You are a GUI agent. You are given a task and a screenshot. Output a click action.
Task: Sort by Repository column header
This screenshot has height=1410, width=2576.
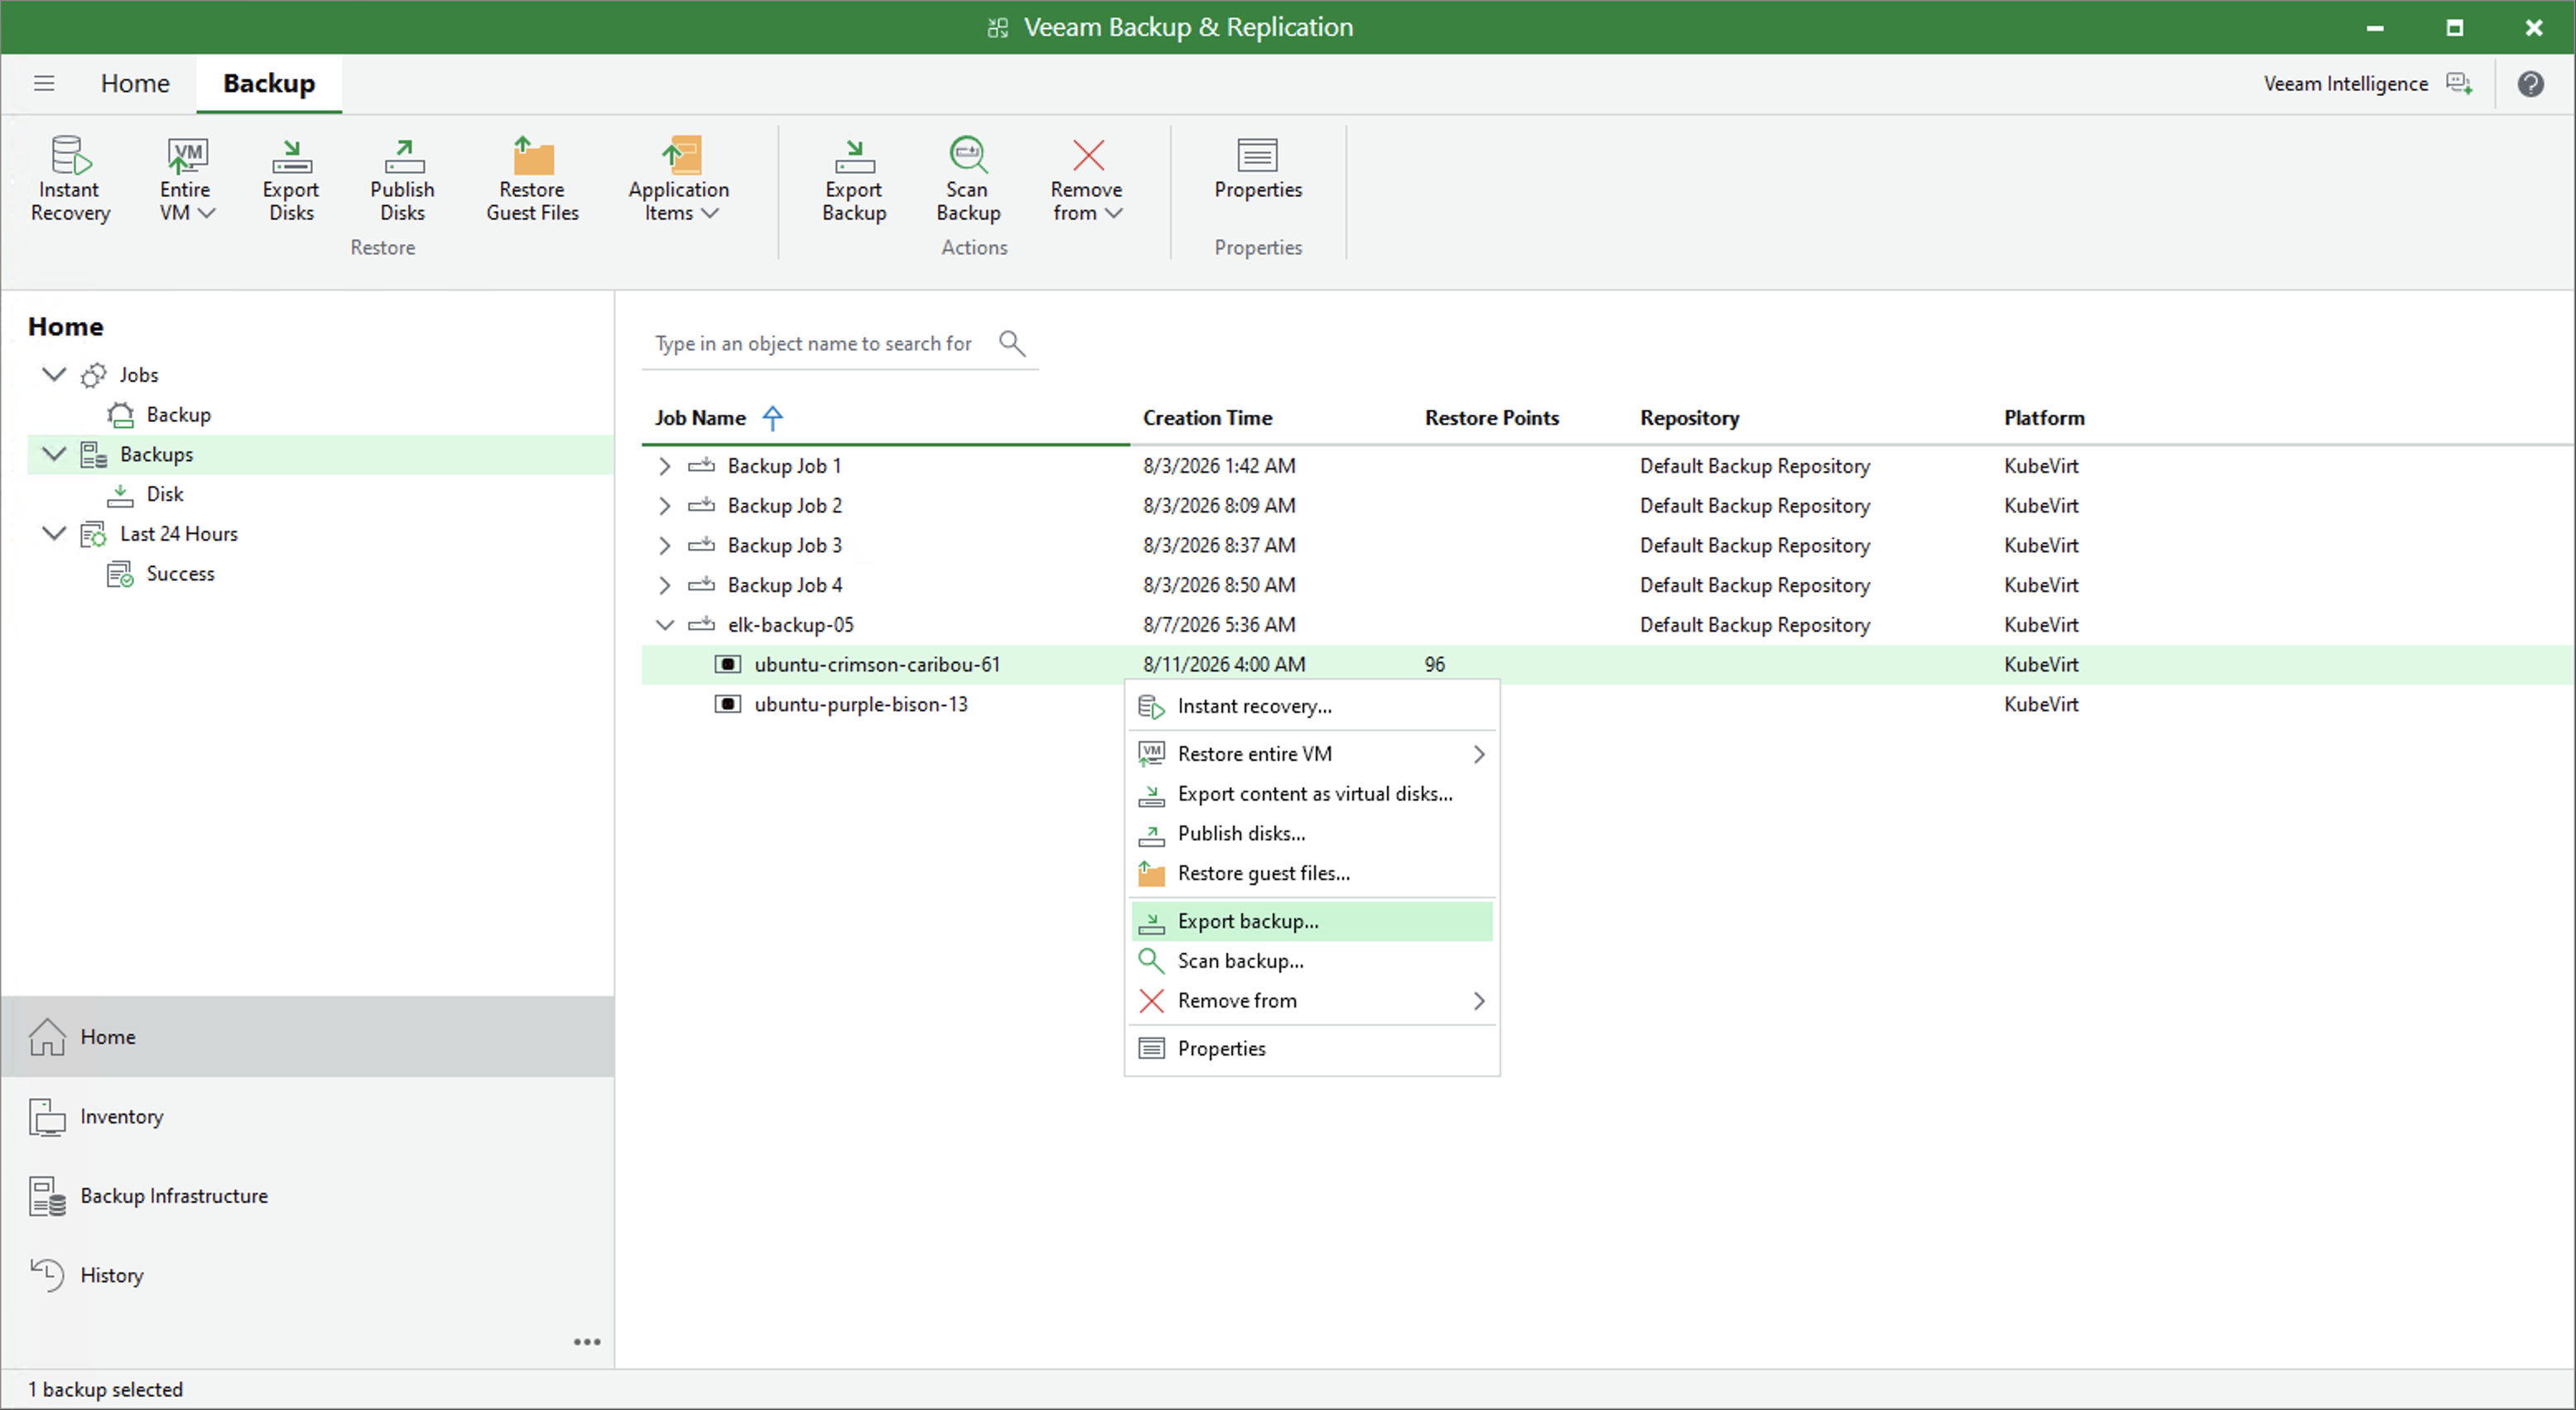[x=1689, y=418]
